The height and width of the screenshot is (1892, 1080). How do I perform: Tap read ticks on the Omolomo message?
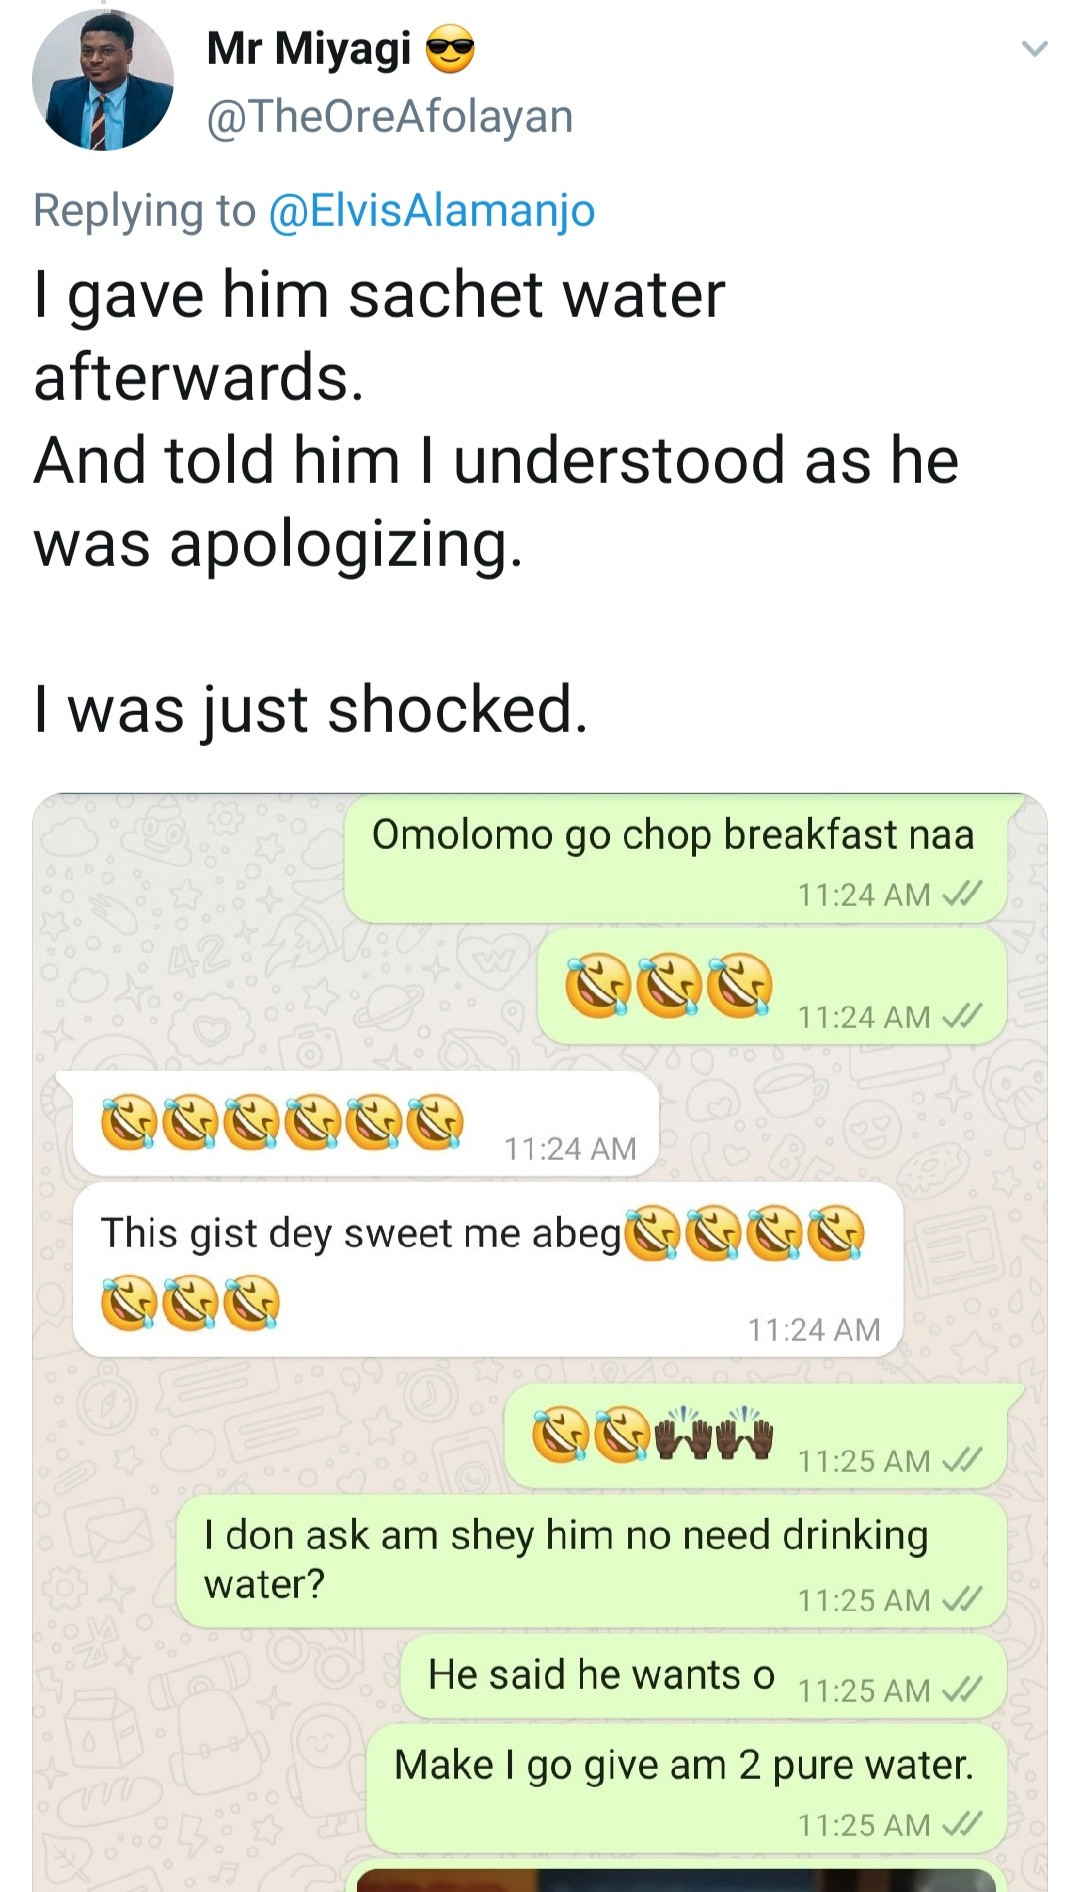[962, 893]
